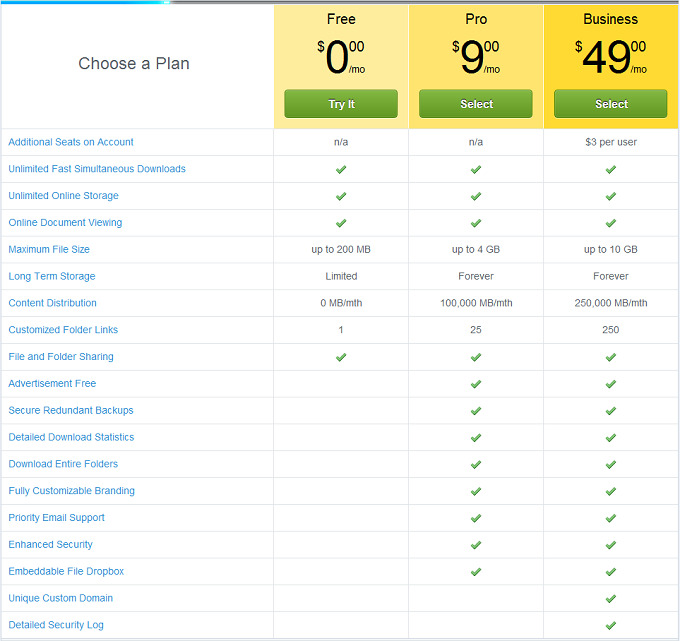The width and height of the screenshot is (680, 641).
Task: Click the Fully Customizable Branding link
Action: [x=71, y=491]
